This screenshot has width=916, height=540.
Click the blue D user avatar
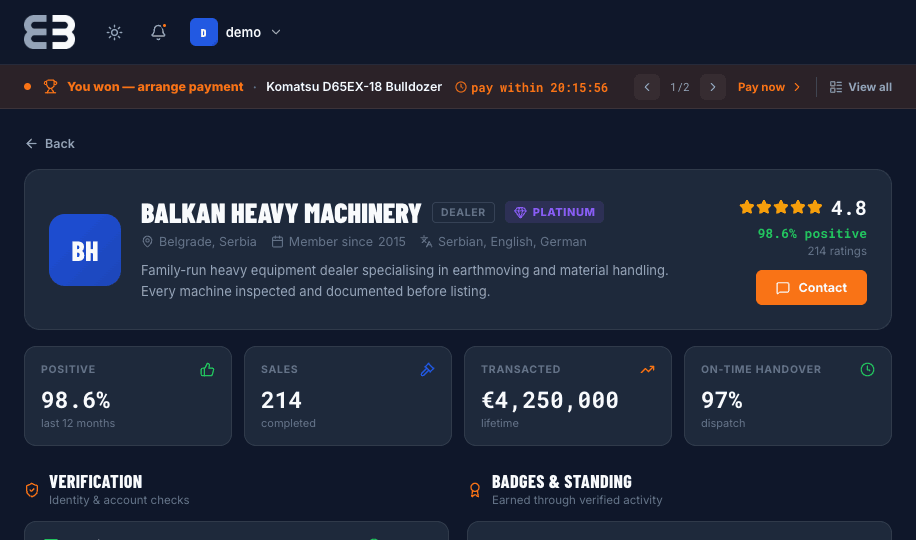point(204,32)
